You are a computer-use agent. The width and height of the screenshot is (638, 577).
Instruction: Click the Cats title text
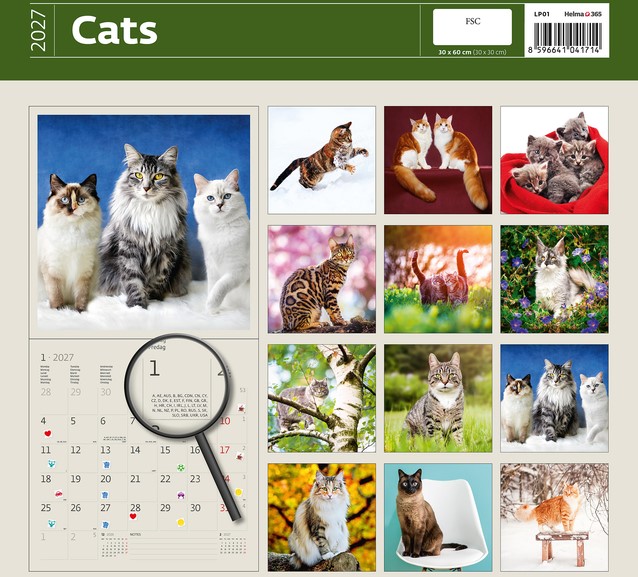point(114,30)
